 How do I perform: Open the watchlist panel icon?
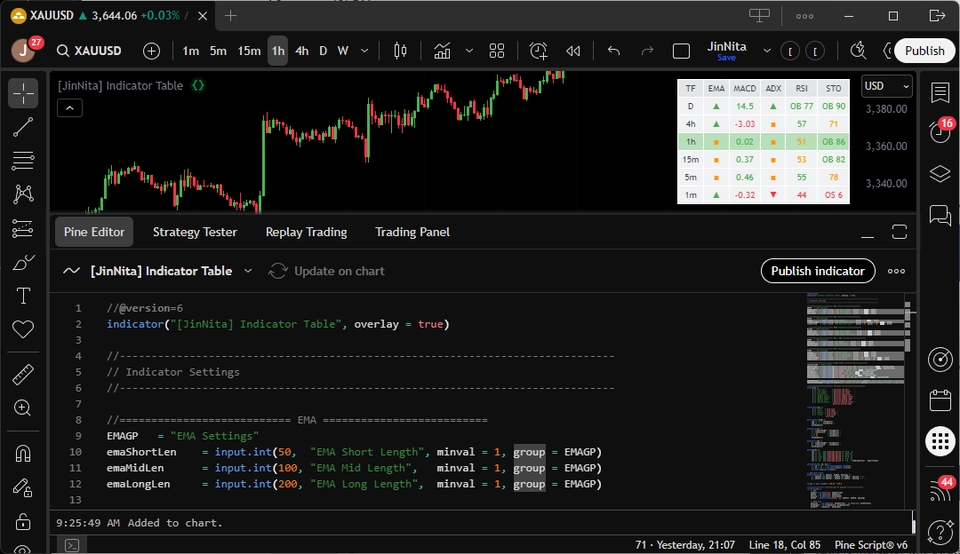[x=939, y=93]
